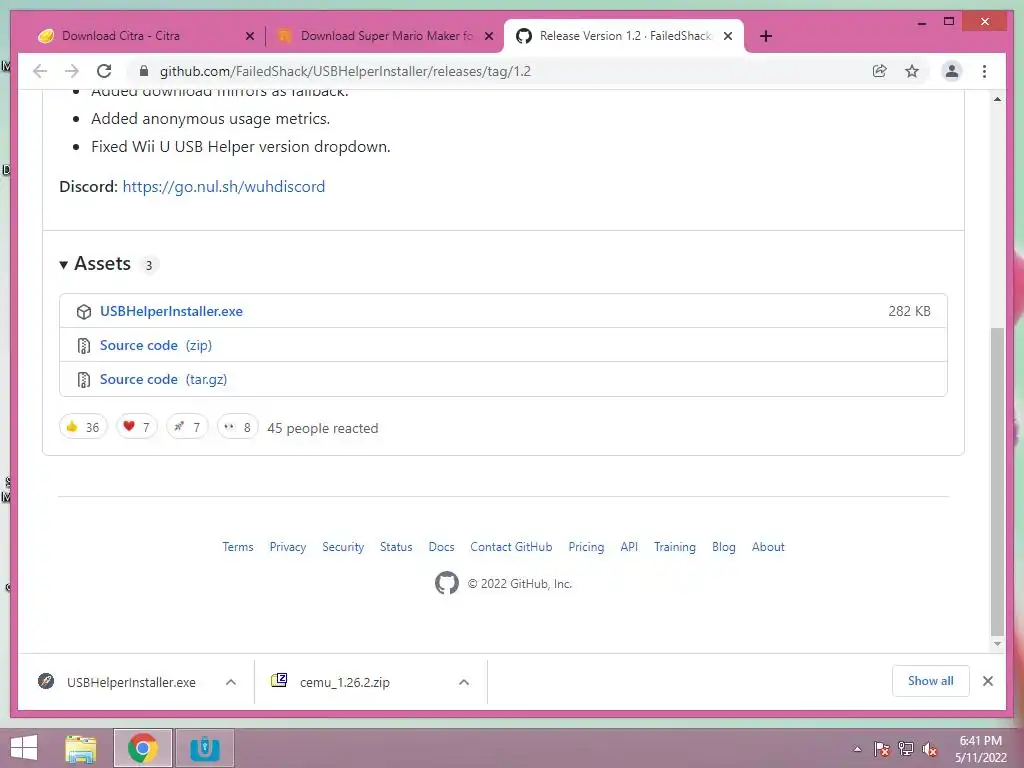Viewport: 1024px width, 768px height.
Task: Open the Chrome three-dot menu
Action: (984, 71)
